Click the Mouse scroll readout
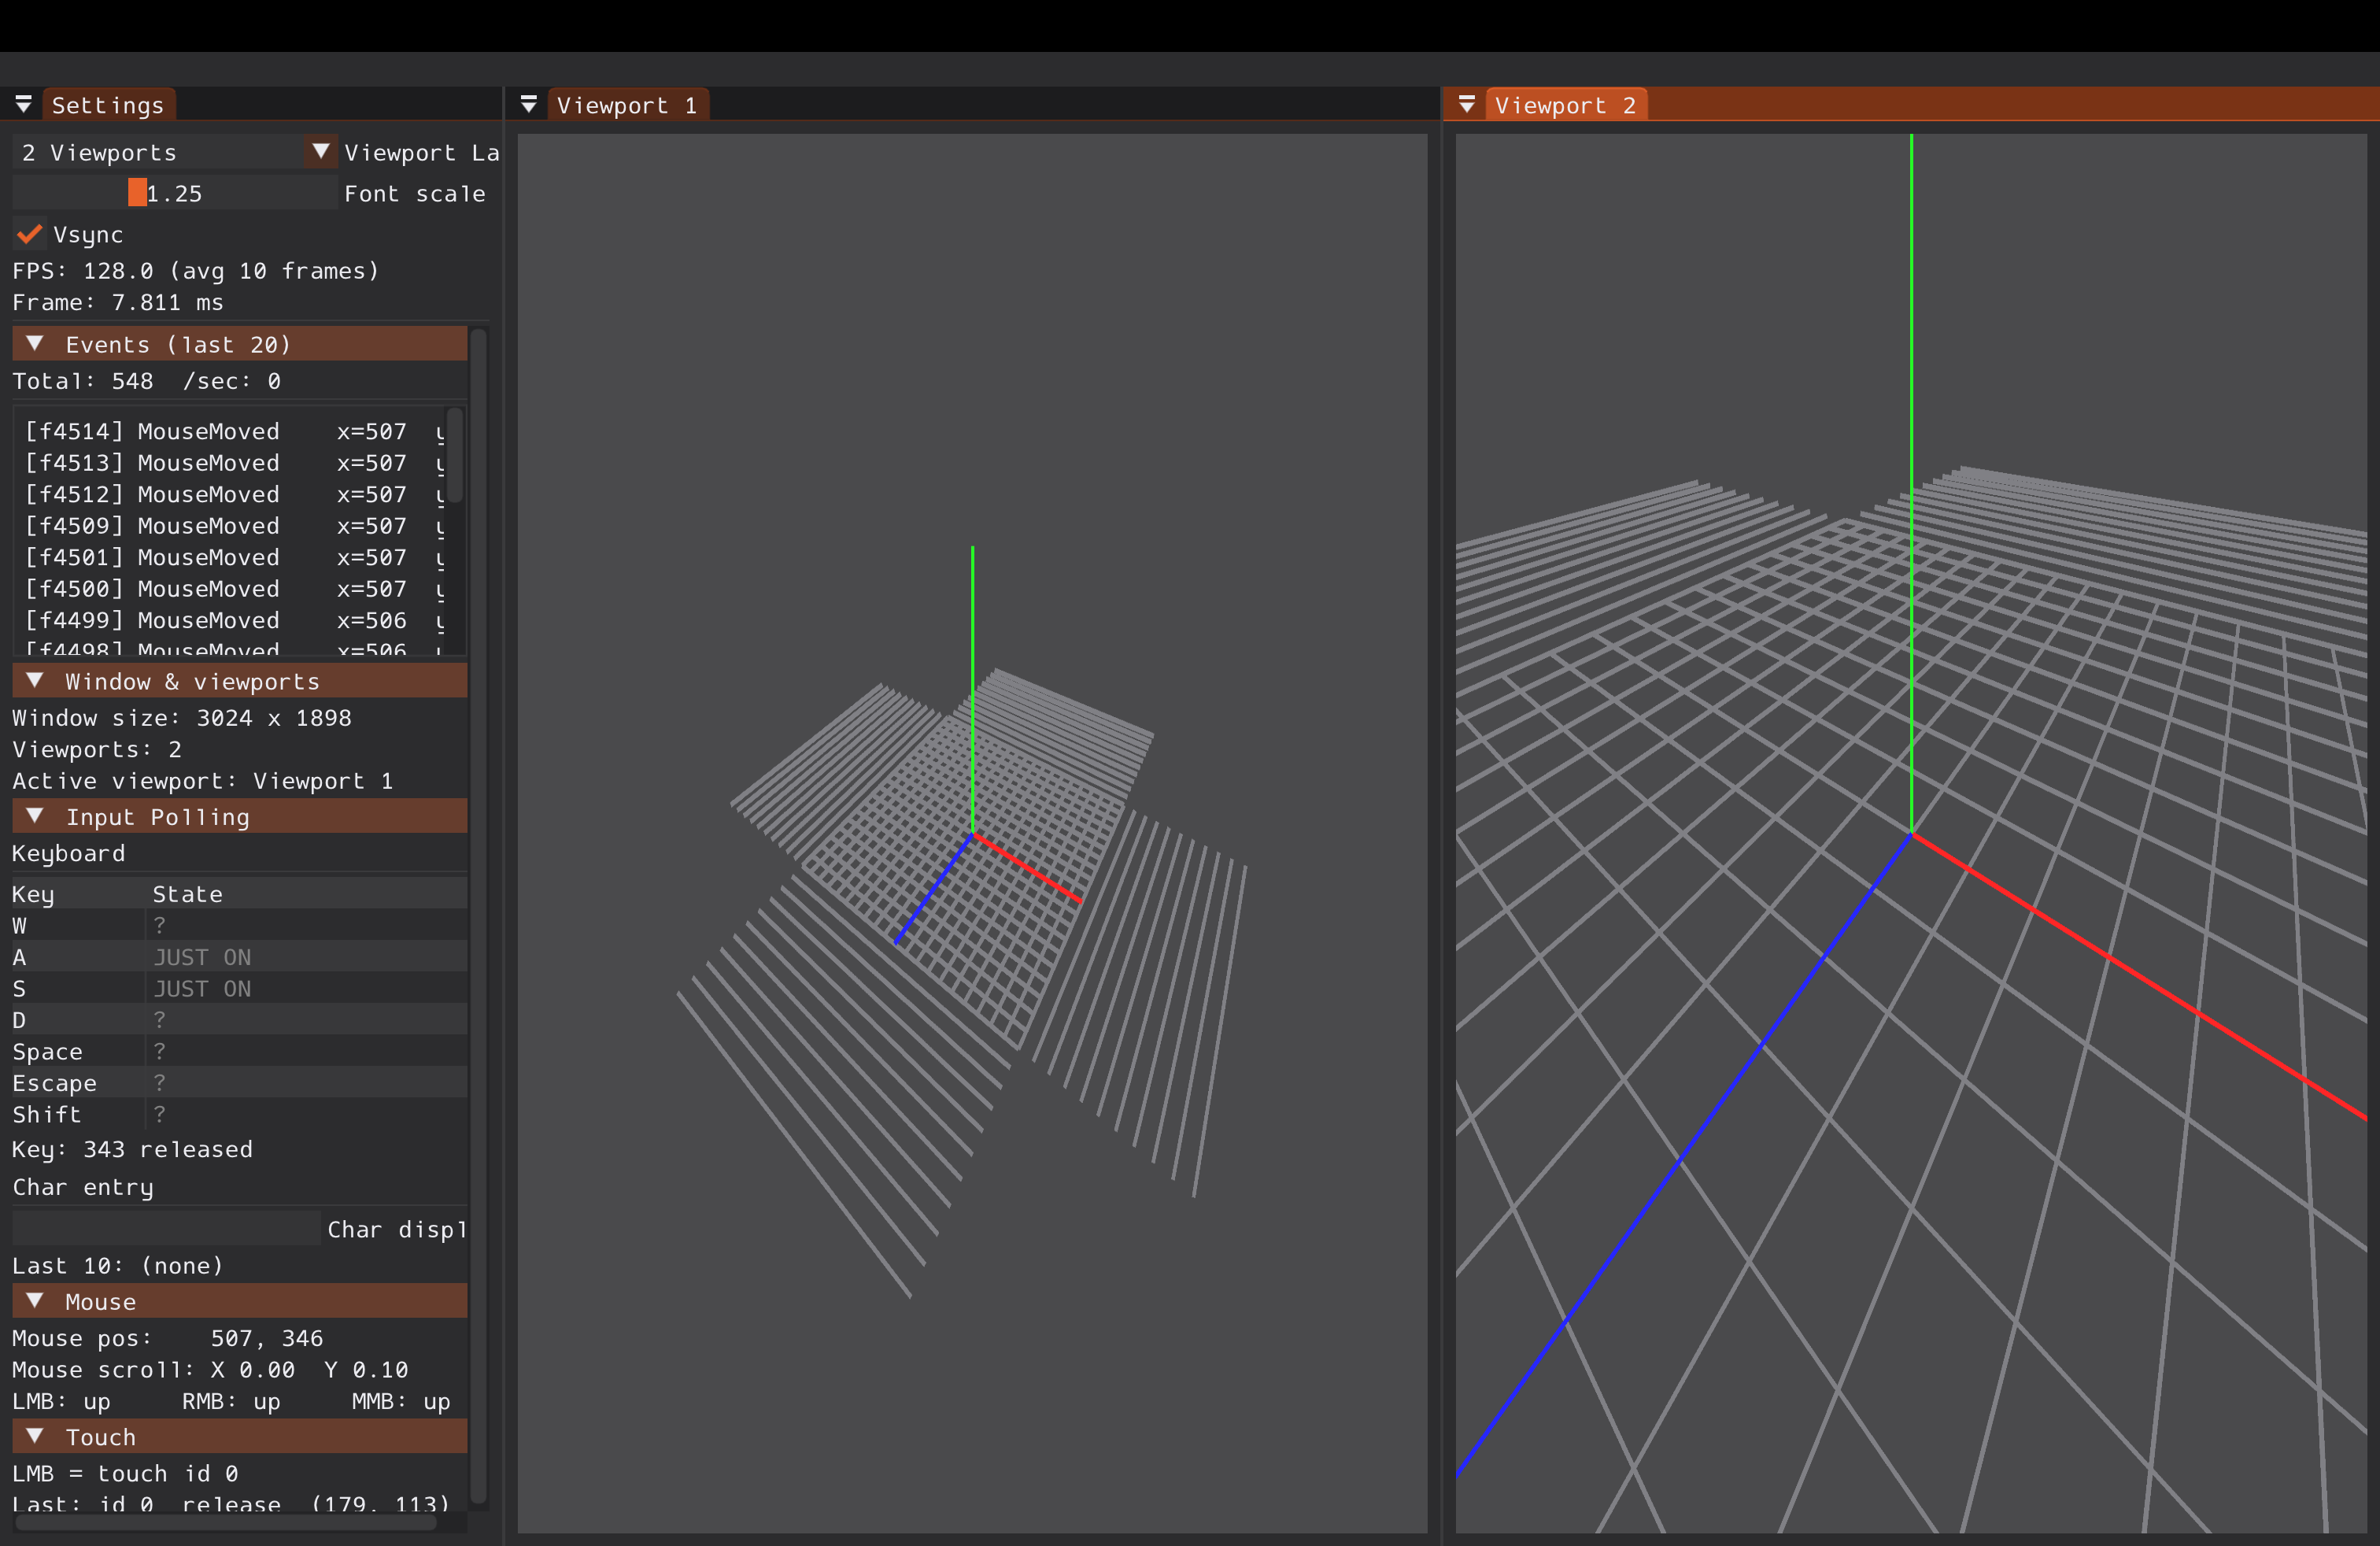Screen dimensions: 2380x1546 pyautogui.click(x=210, y=1369)
